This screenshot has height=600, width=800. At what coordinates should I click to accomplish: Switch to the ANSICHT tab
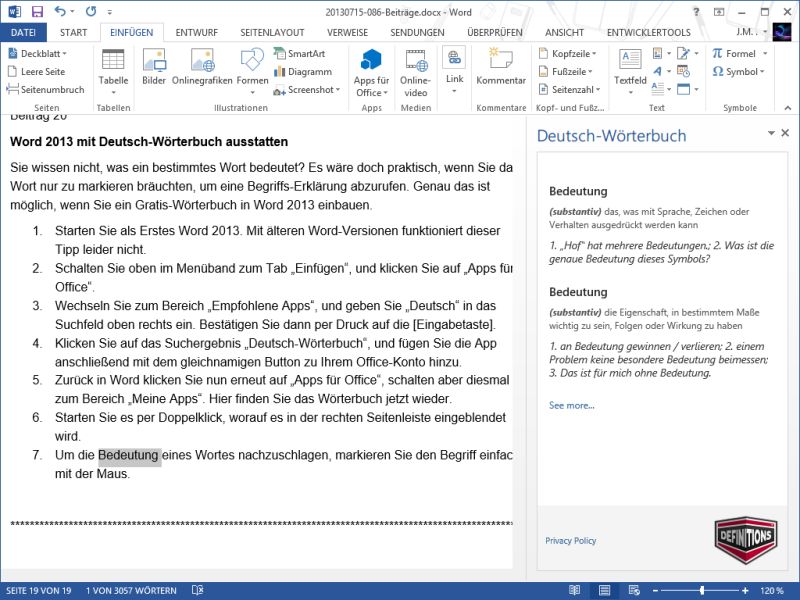click(x=564, y=32)
